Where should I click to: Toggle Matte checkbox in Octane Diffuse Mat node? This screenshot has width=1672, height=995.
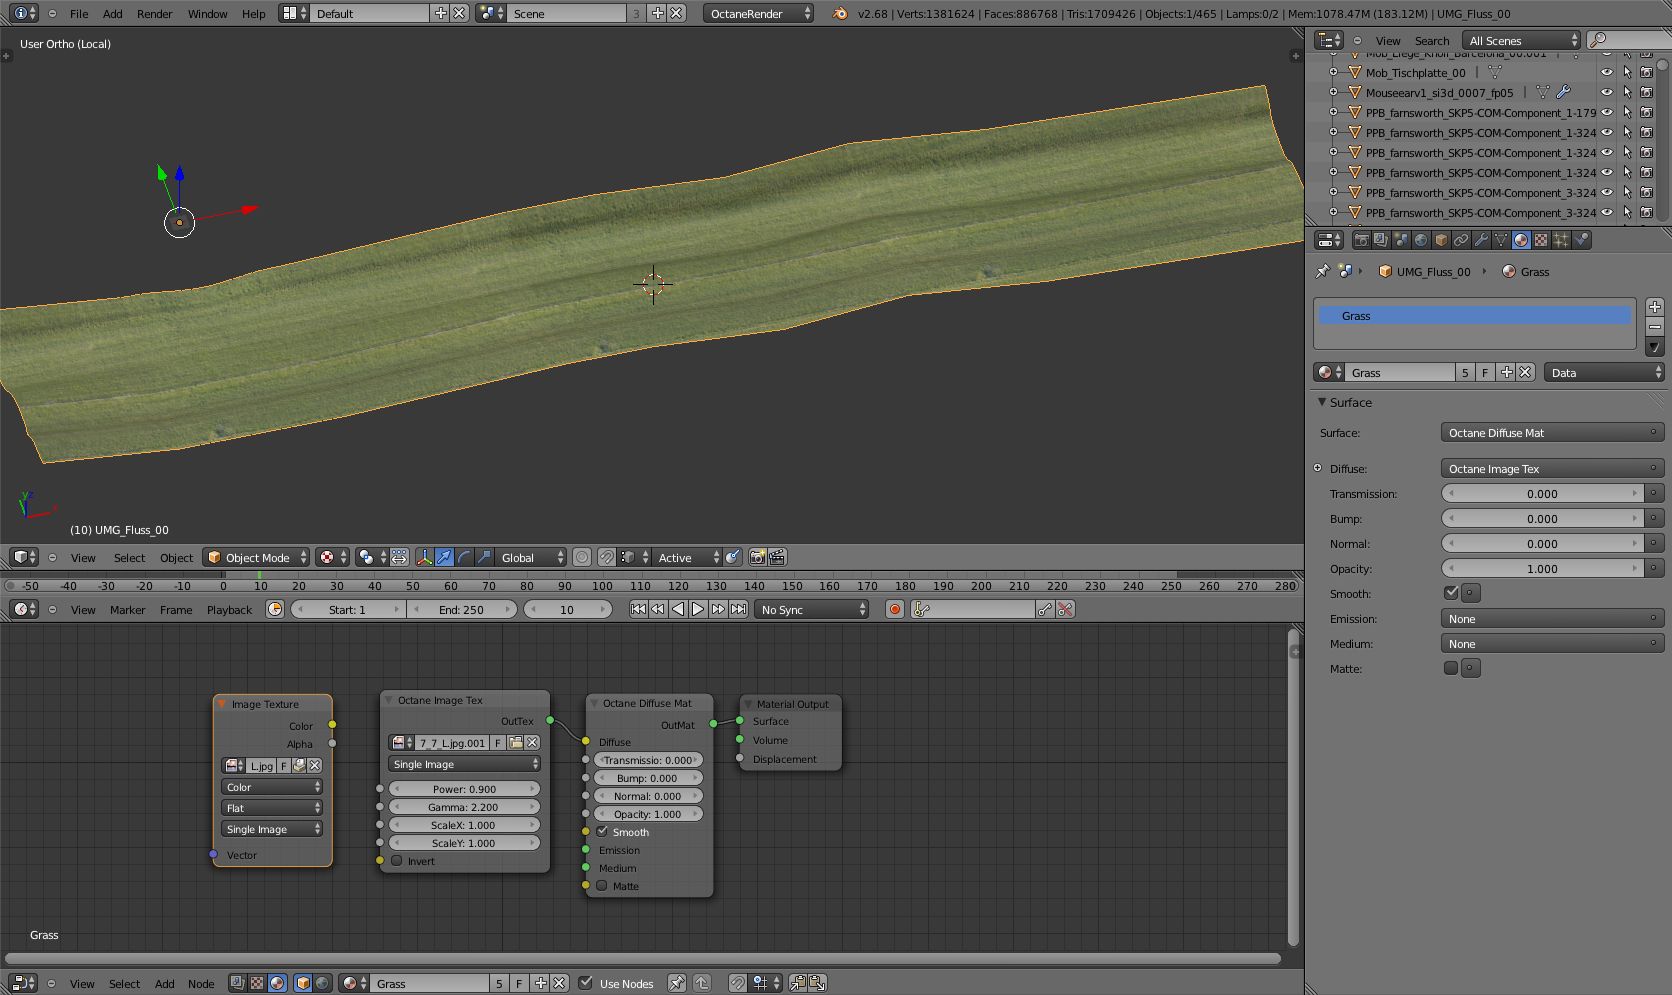pyautogui.click(x=602, y=886)
